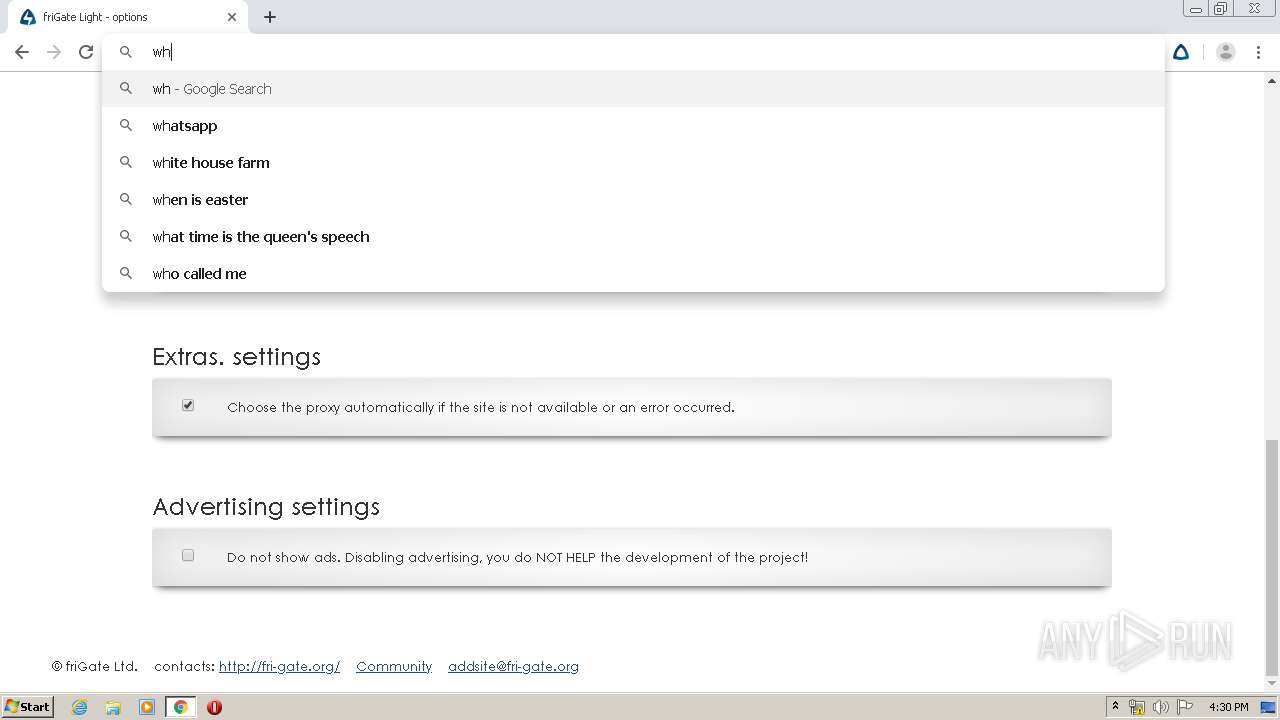This screenshot has height=720, width=1280.
Task: Pick 'white house farm' suggestion
Action: (x=634, y=163)
